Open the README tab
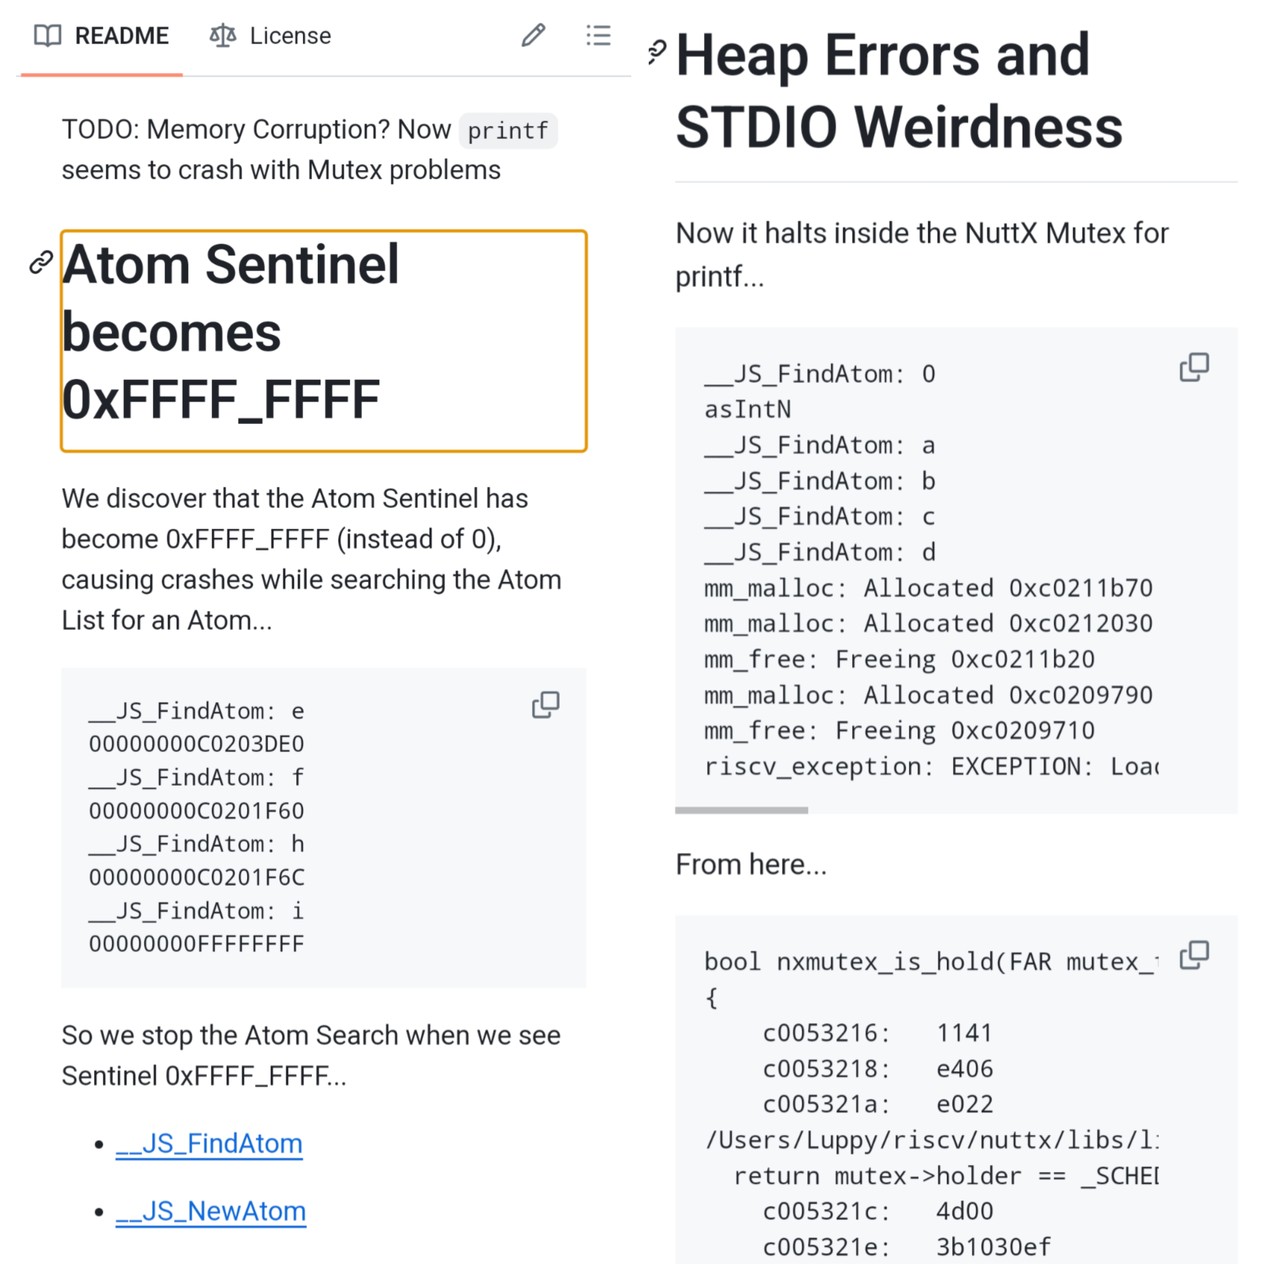1280x1280 pixels. [102, 36]
